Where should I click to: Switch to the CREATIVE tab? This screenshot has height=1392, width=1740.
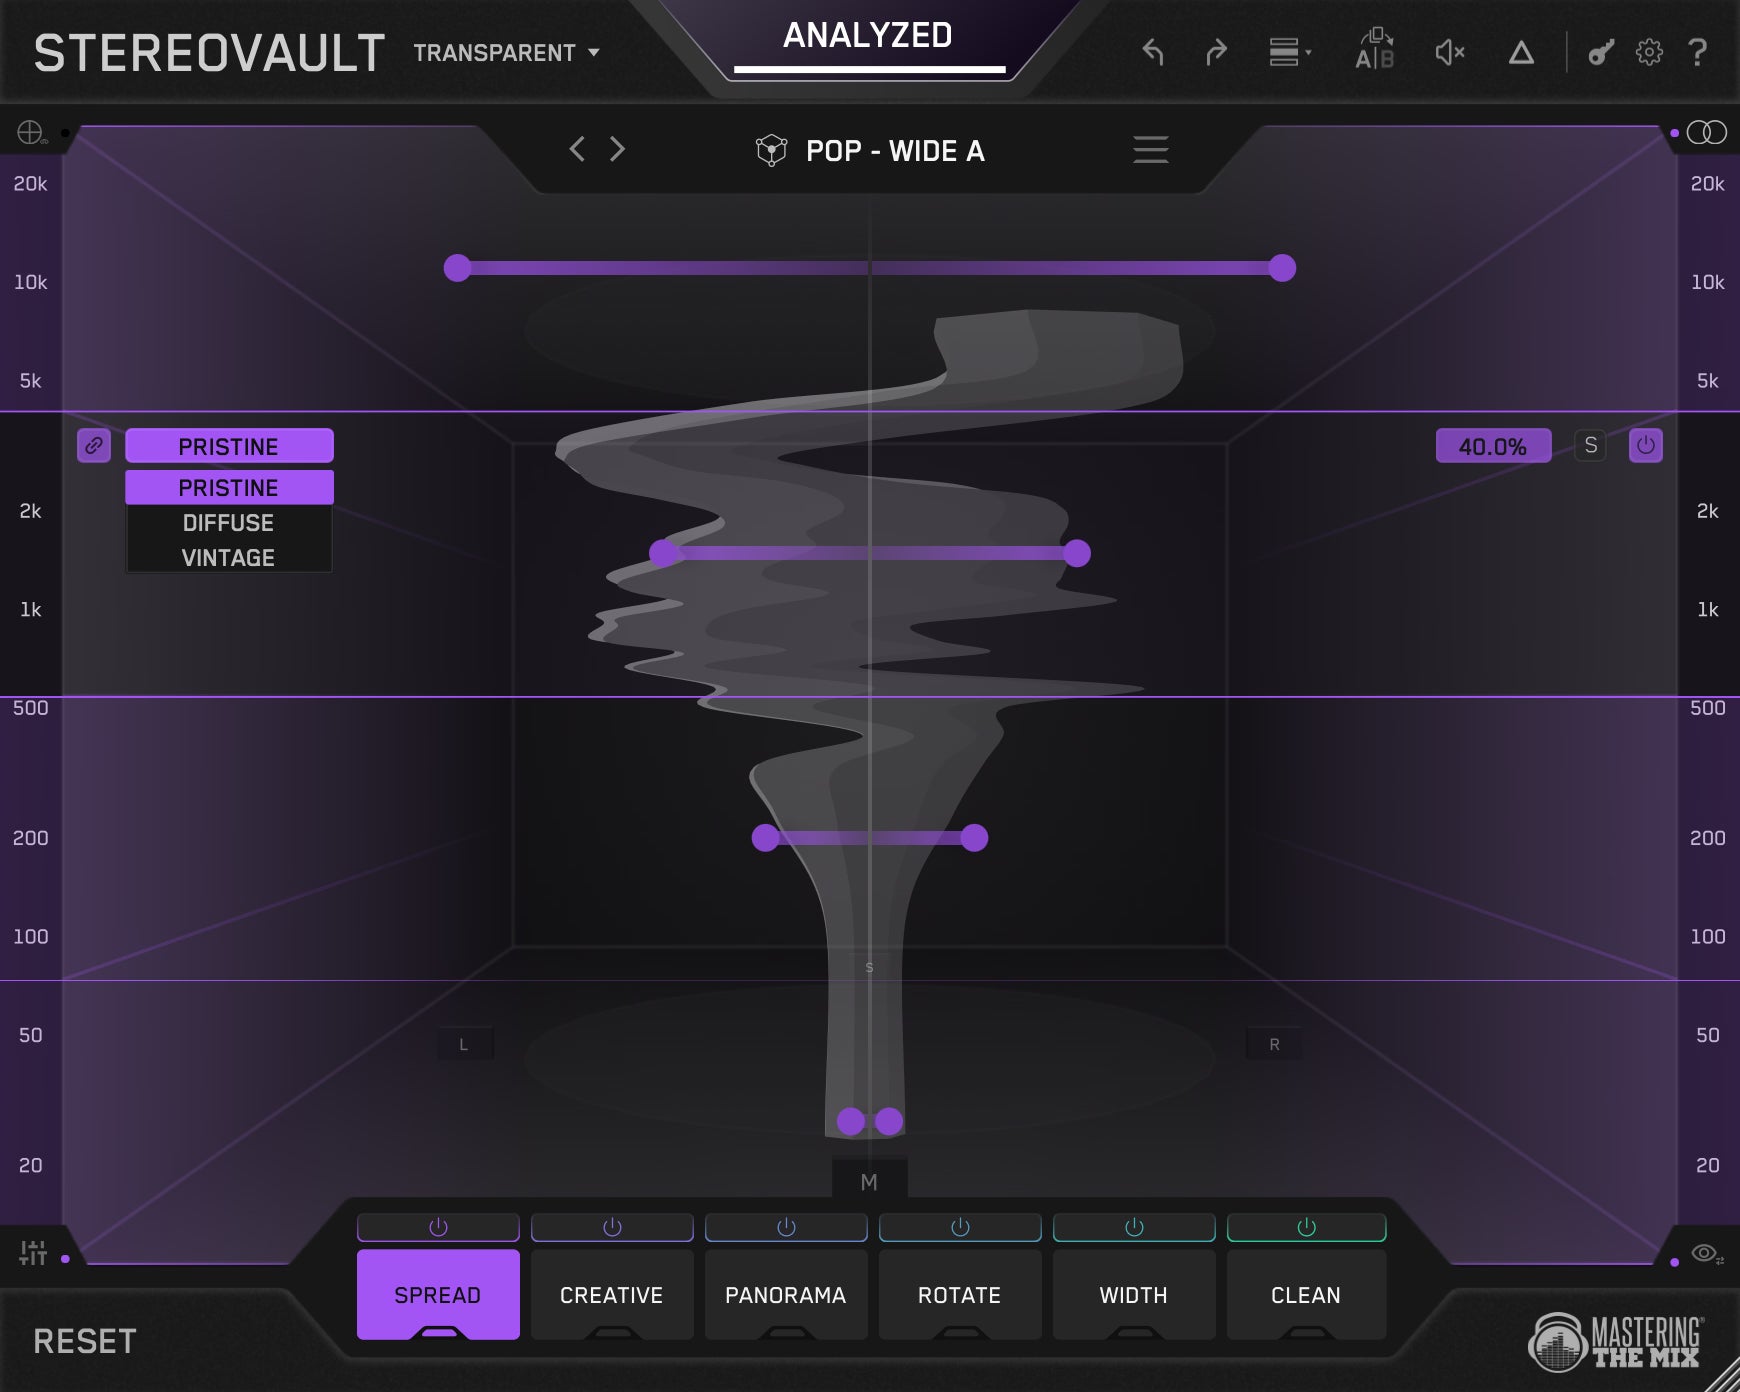click(x=612, y=1294)
